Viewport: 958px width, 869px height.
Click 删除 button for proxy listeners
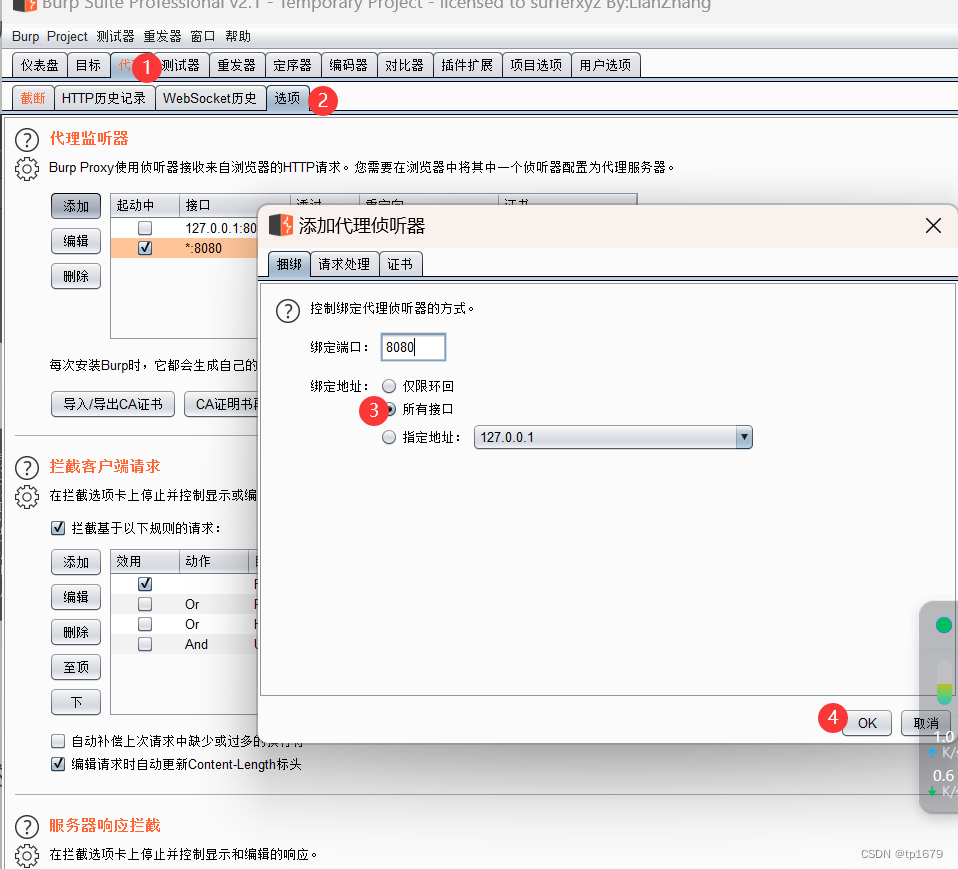[76, 276]
